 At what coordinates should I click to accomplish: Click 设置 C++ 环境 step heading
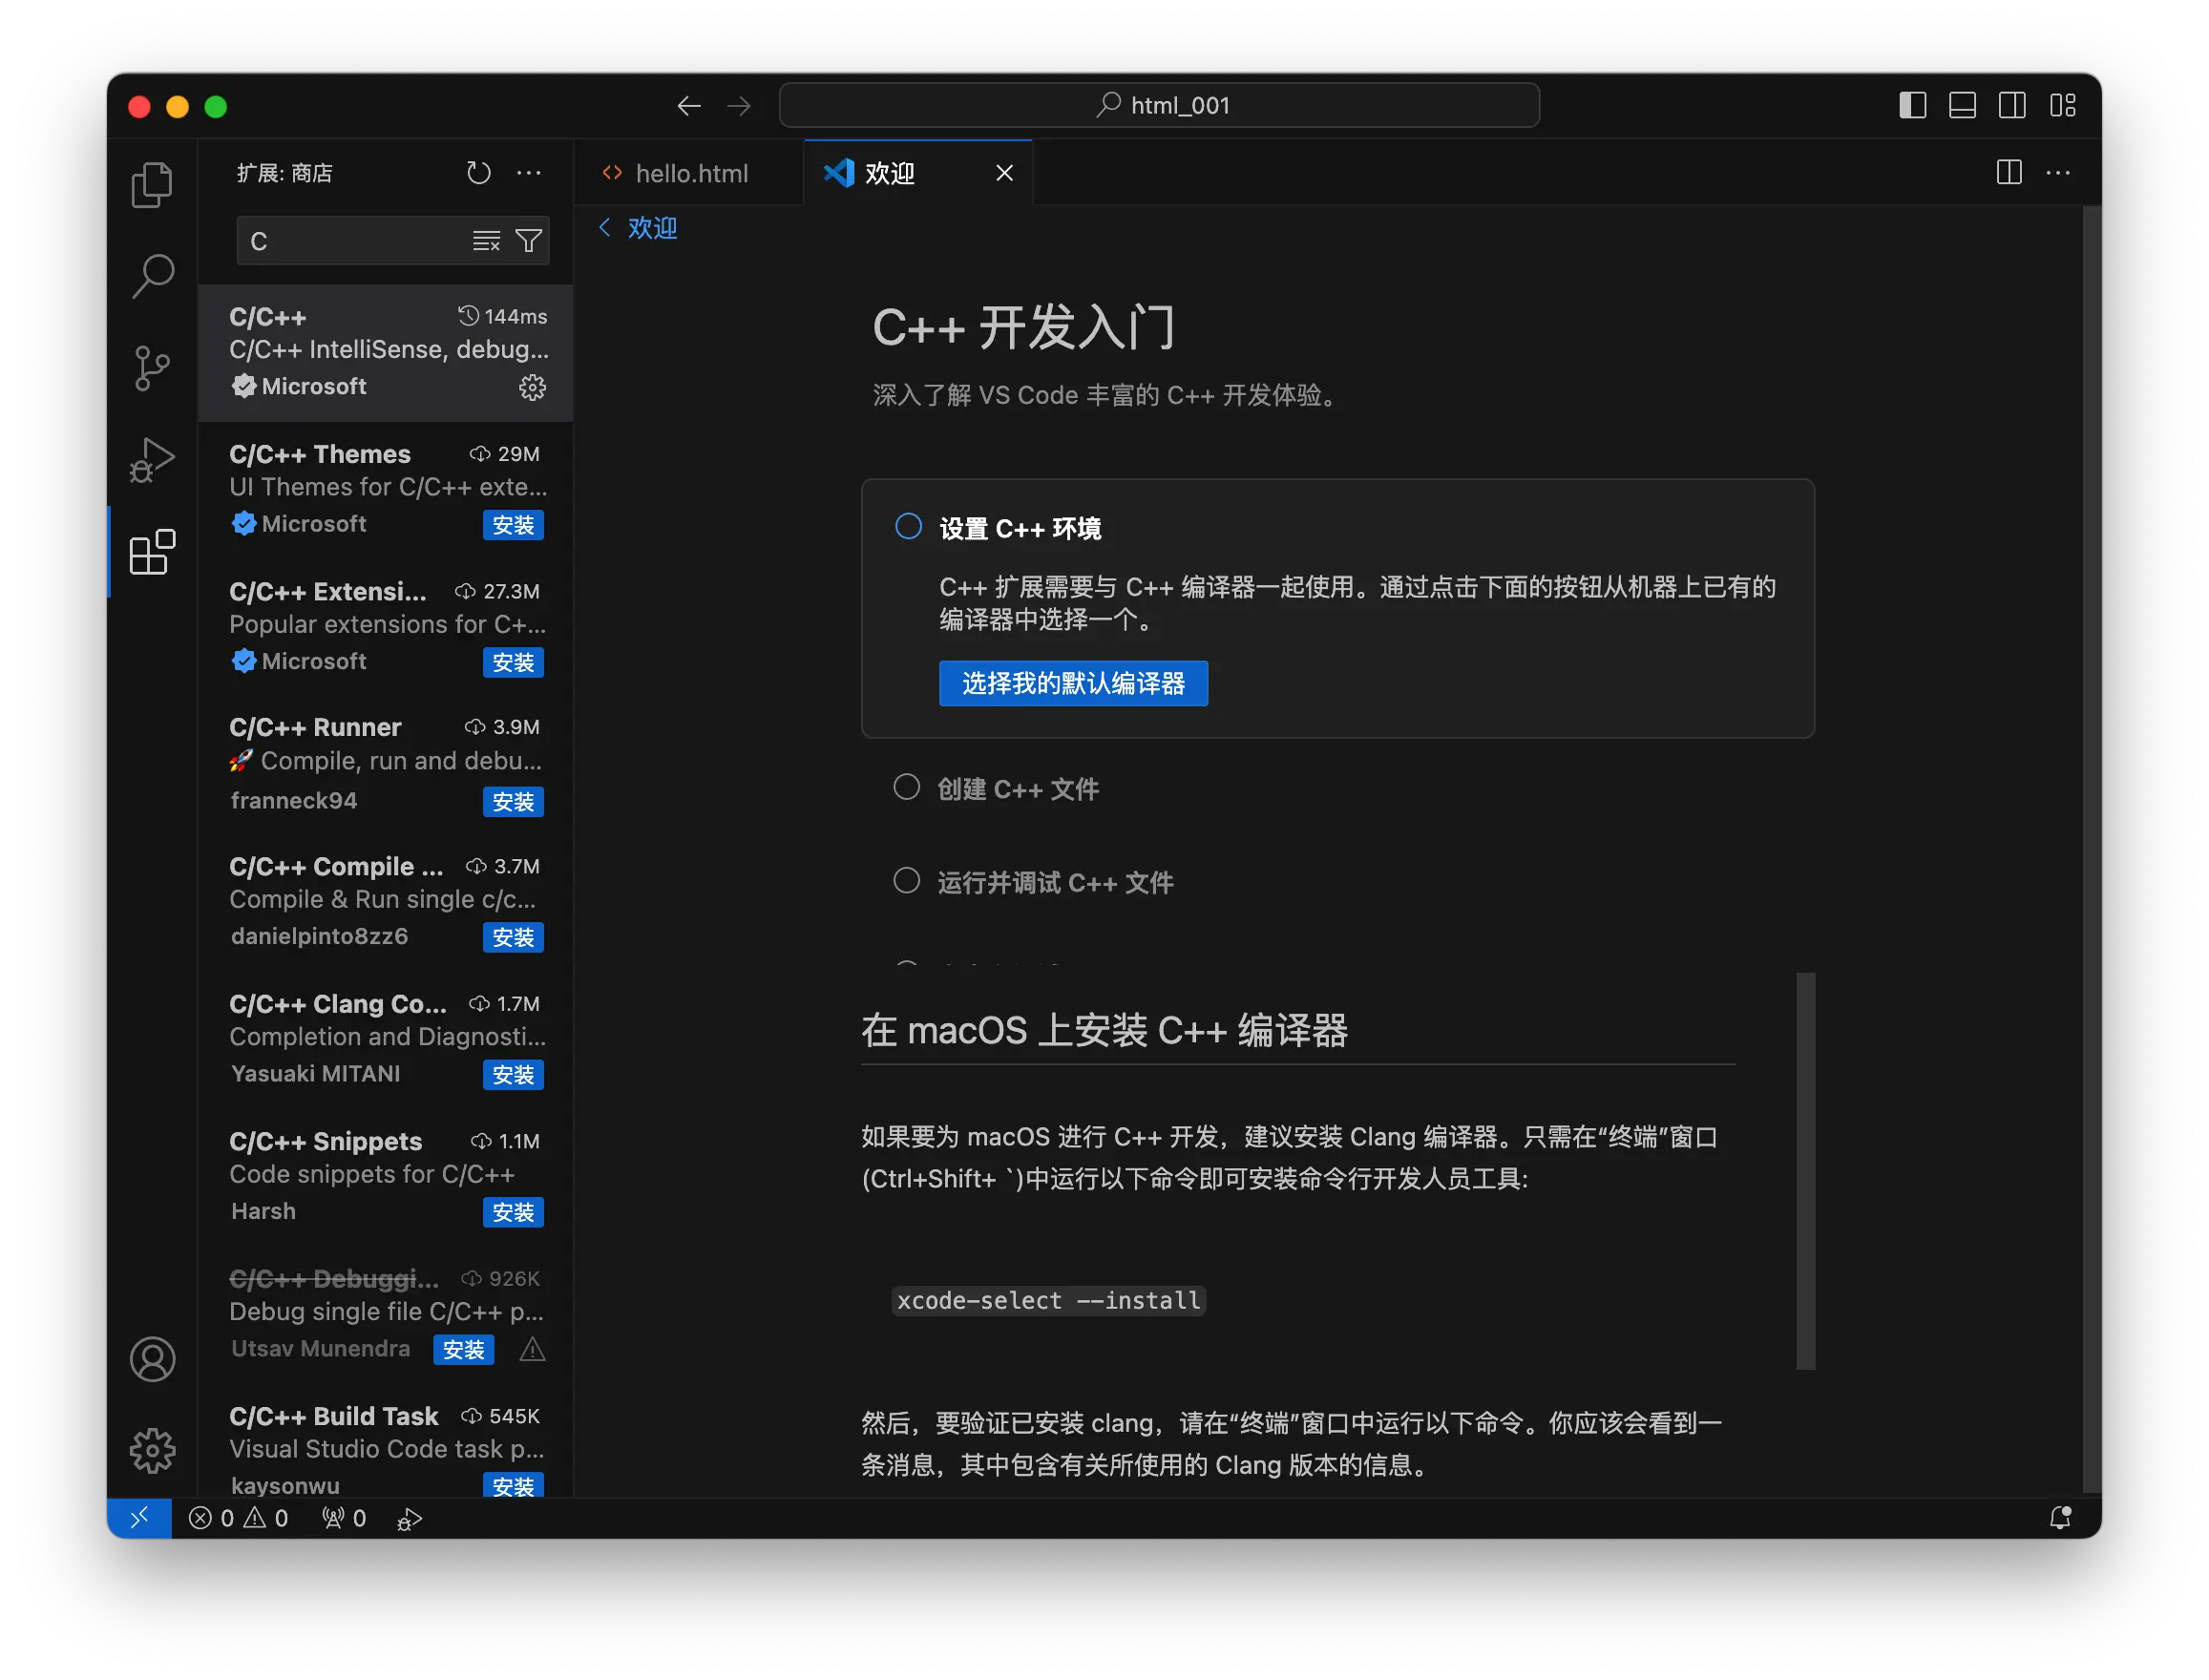pyautogui.click(x=1020, y=528)
